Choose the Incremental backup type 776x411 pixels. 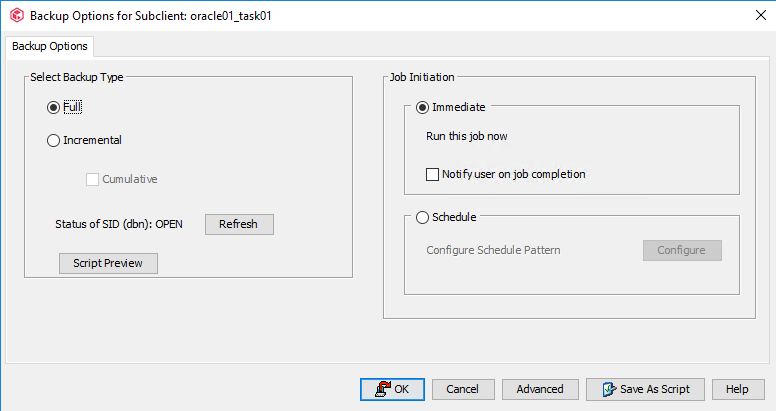tap(54, 141)
